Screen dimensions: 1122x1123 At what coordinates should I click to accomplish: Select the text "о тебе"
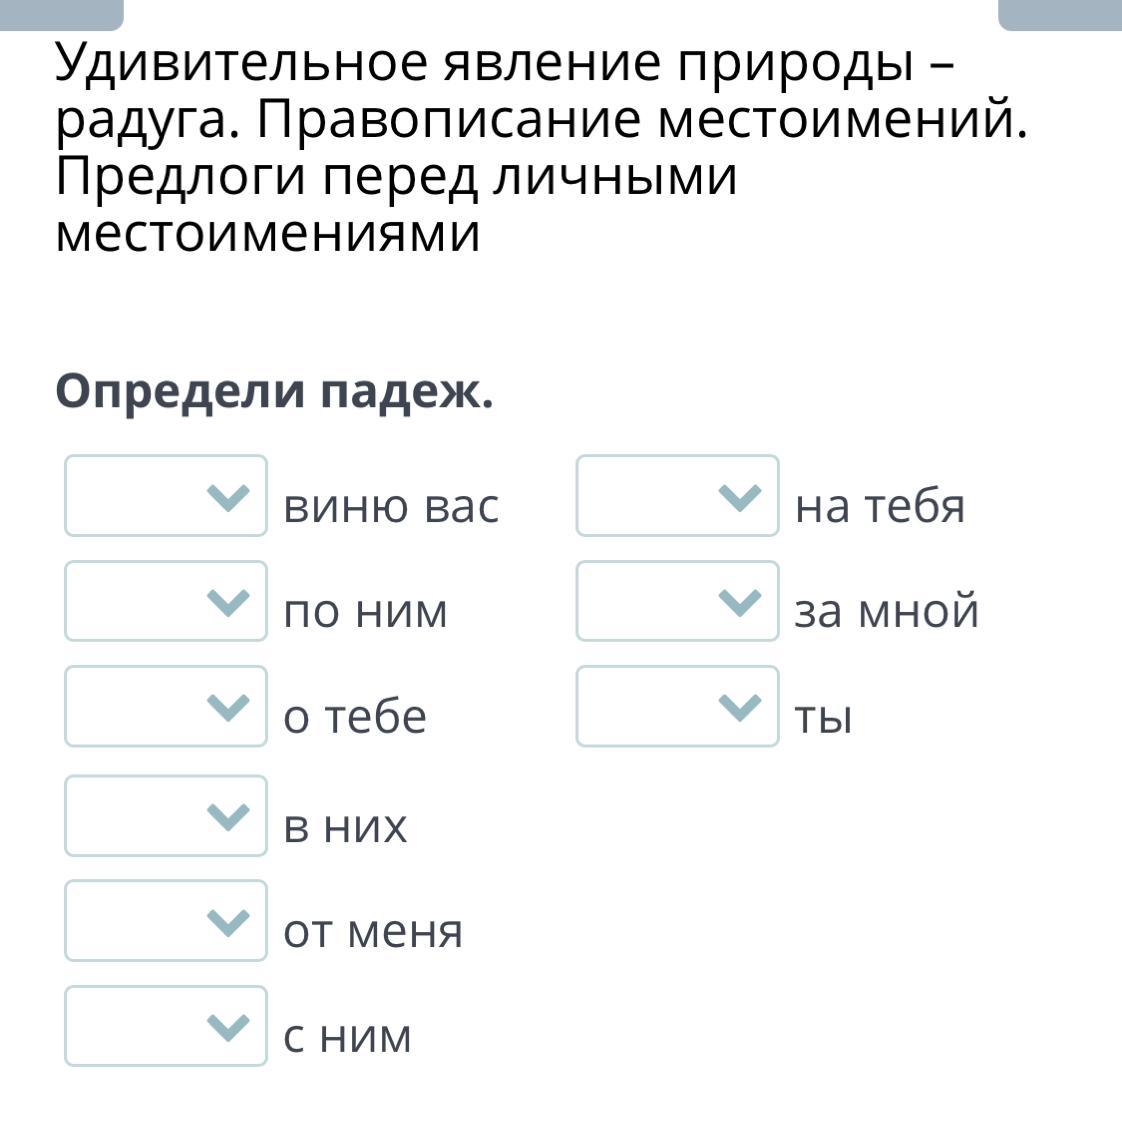click(x=355, y=717)
